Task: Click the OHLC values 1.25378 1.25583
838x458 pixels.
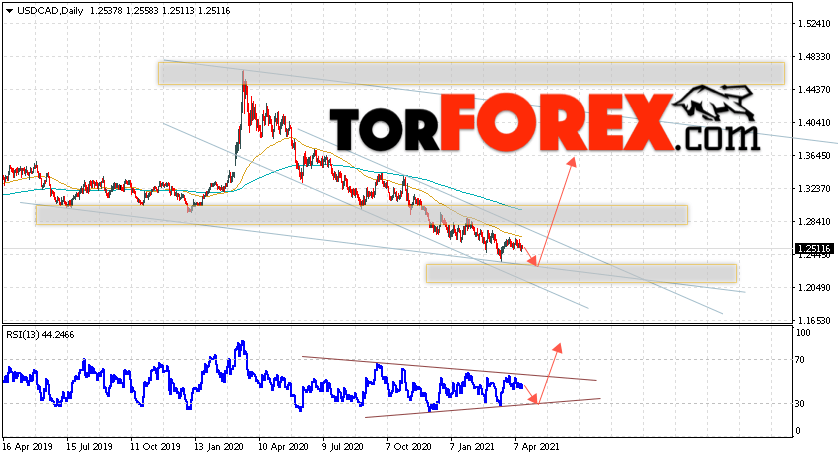Action: pyautogui.click(x=123, y=11)
